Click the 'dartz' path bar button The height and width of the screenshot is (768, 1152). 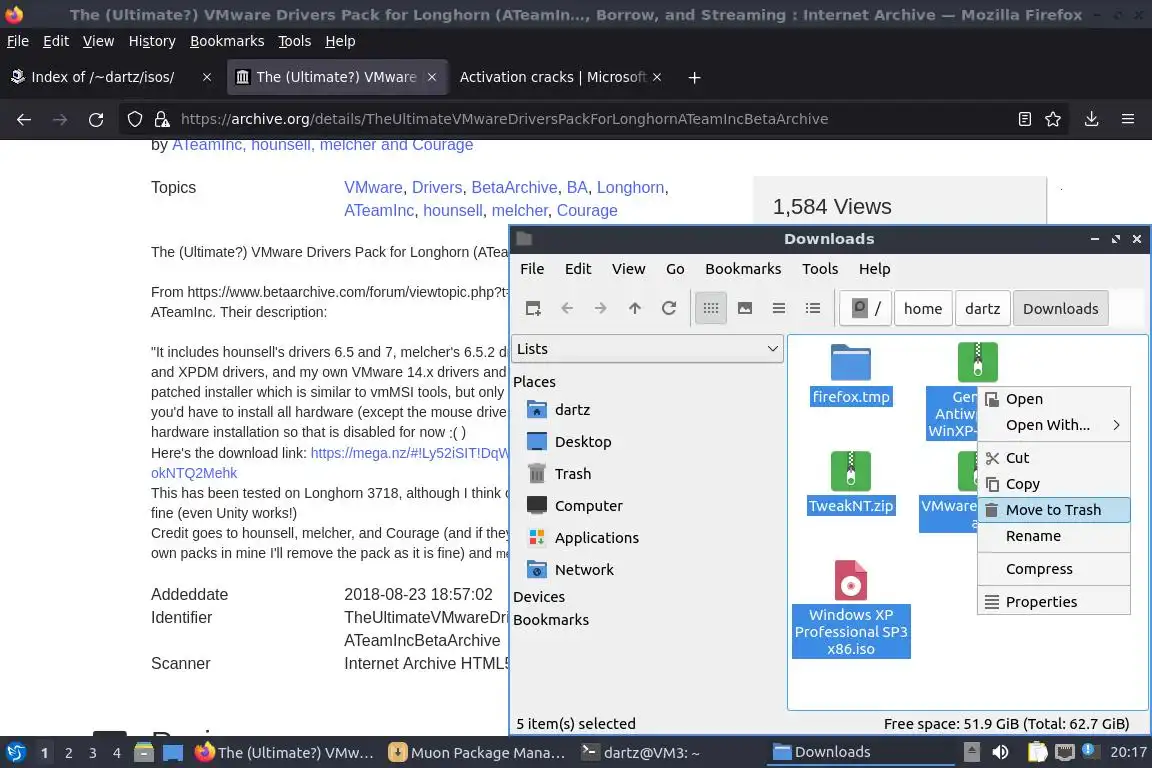[982, 309]
